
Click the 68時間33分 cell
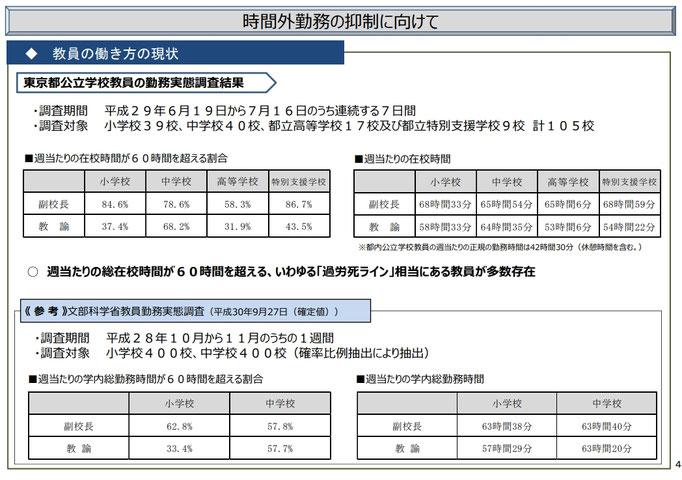tap(445, 204)
